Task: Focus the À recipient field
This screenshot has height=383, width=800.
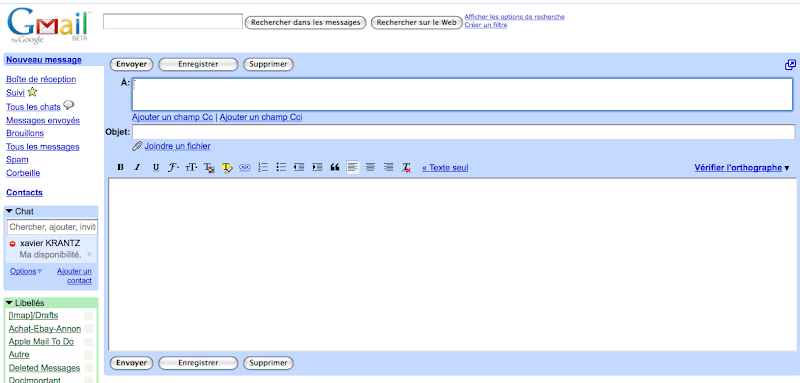Action: (x=462, y=94)
